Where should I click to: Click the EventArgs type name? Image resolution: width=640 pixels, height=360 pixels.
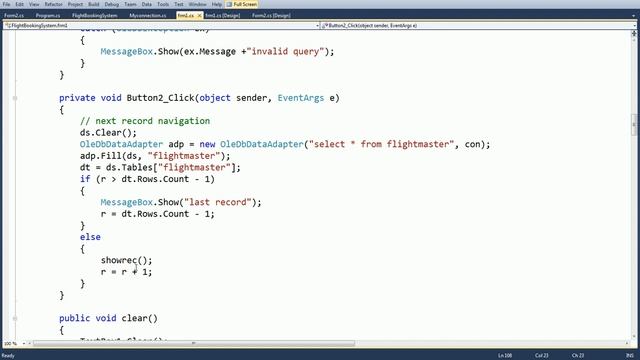pos(301,98)
